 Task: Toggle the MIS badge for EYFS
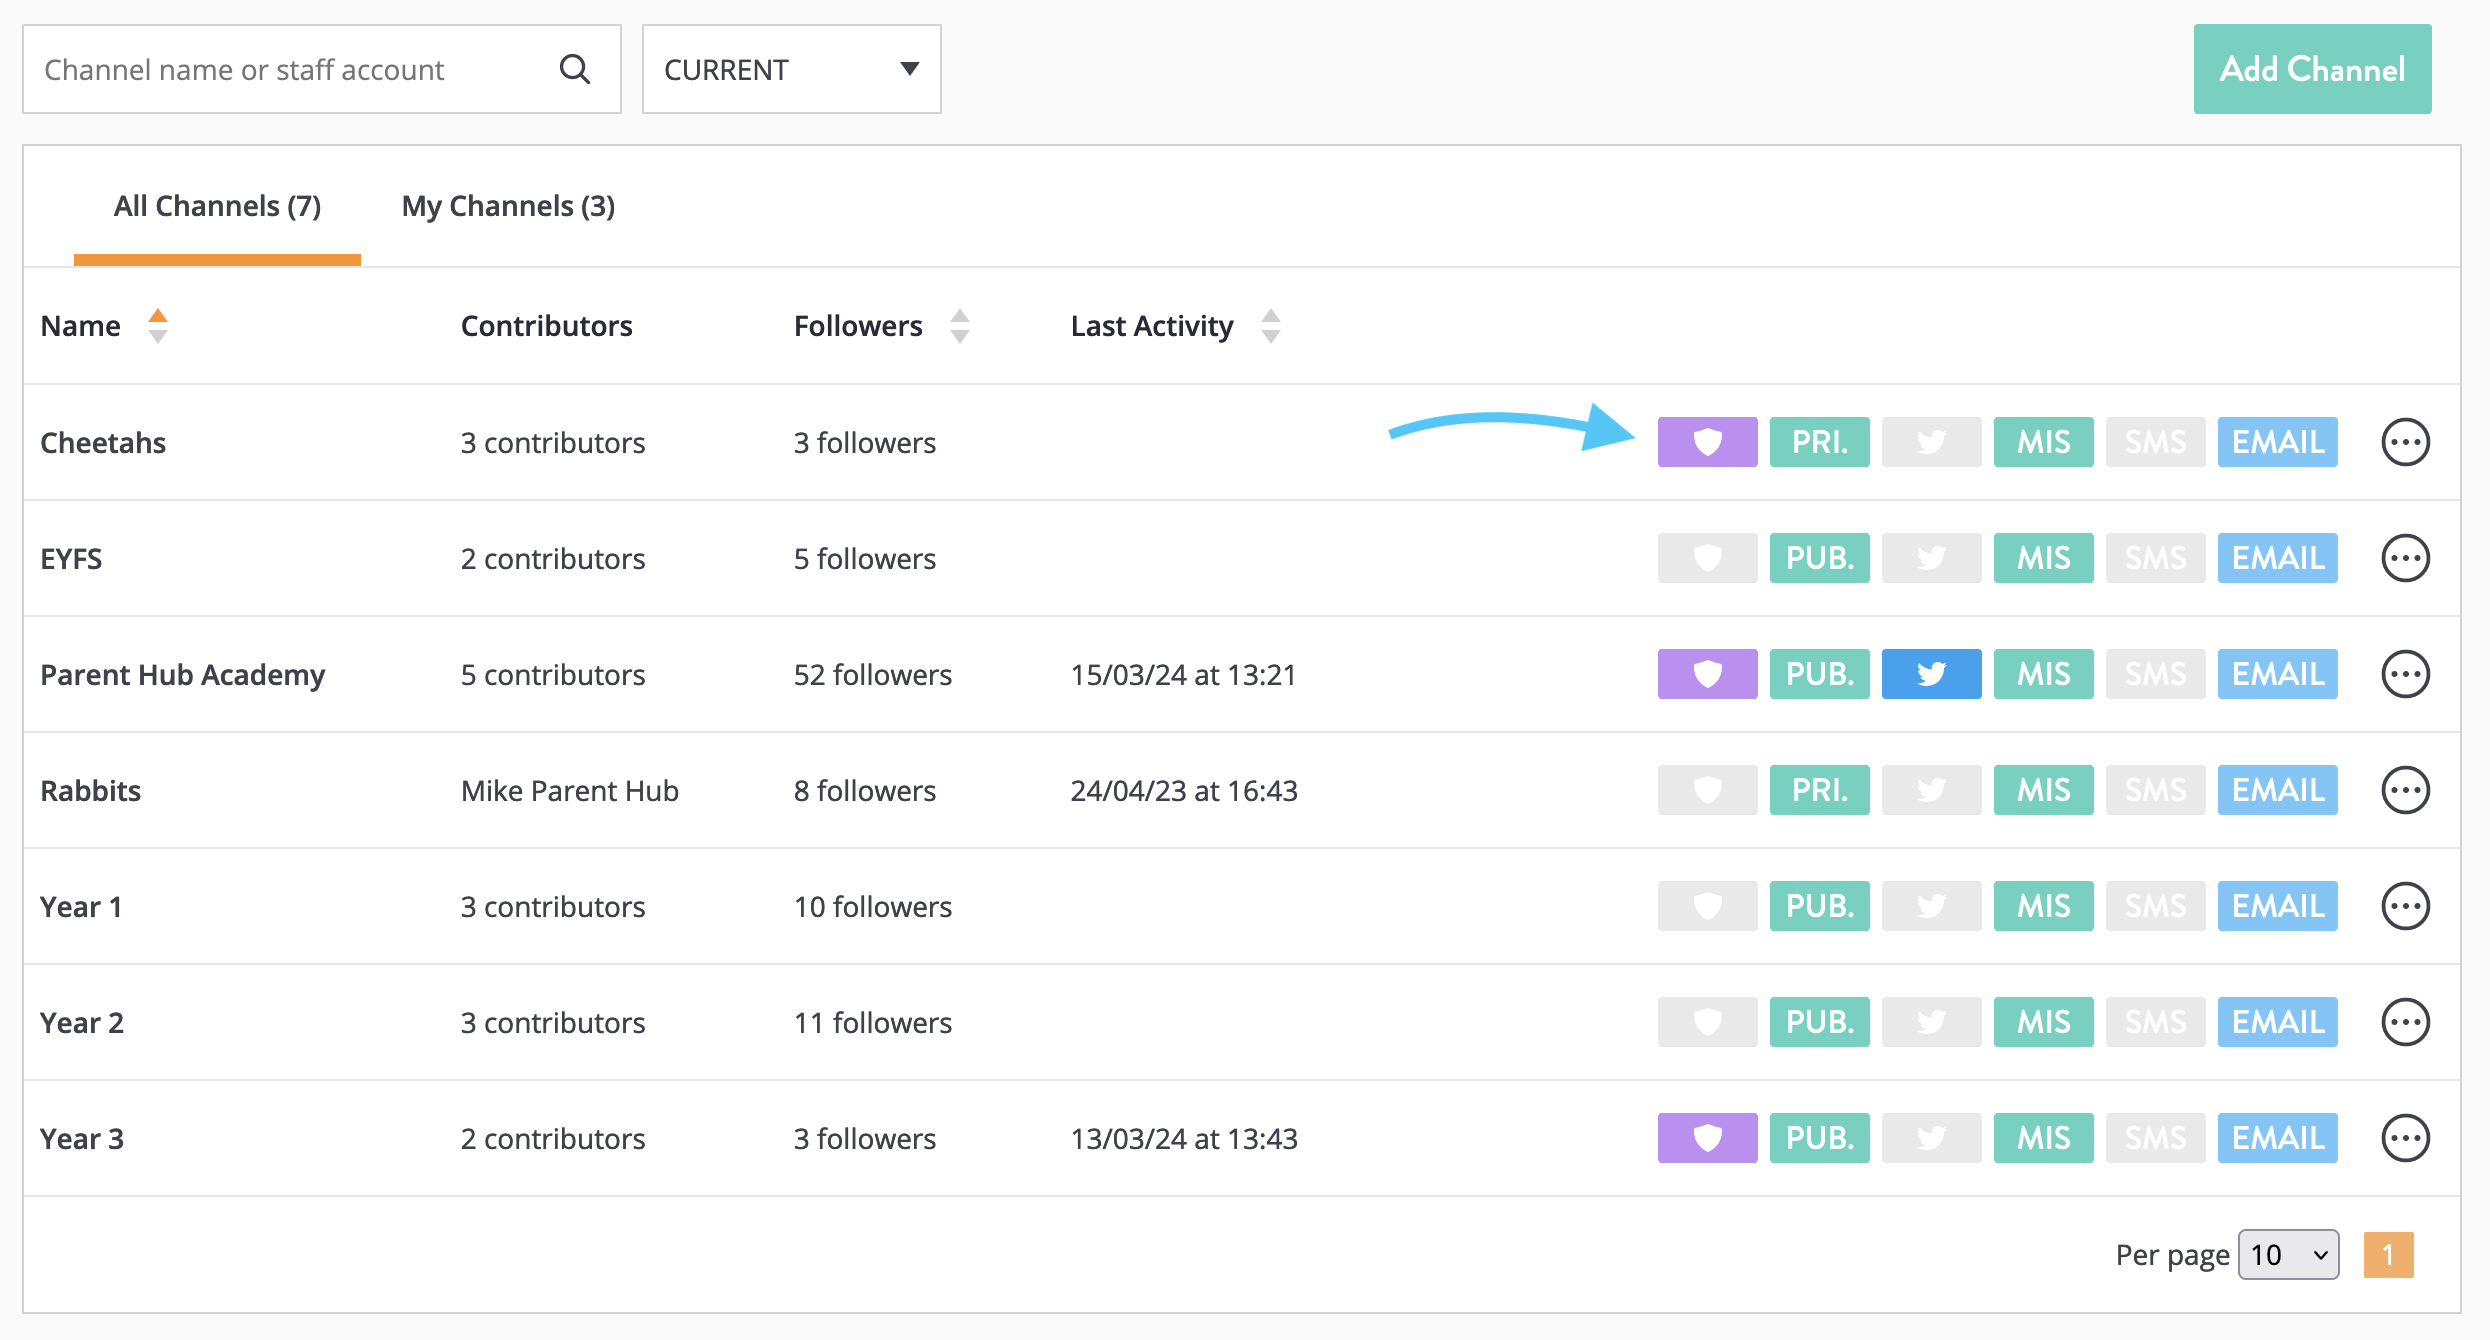2043,558
